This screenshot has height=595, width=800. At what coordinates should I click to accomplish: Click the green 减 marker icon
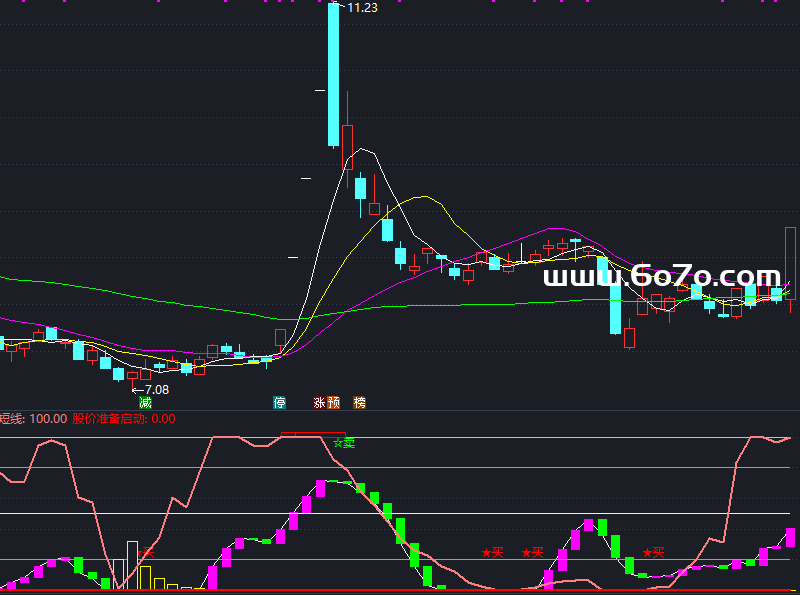click(146, 403)
